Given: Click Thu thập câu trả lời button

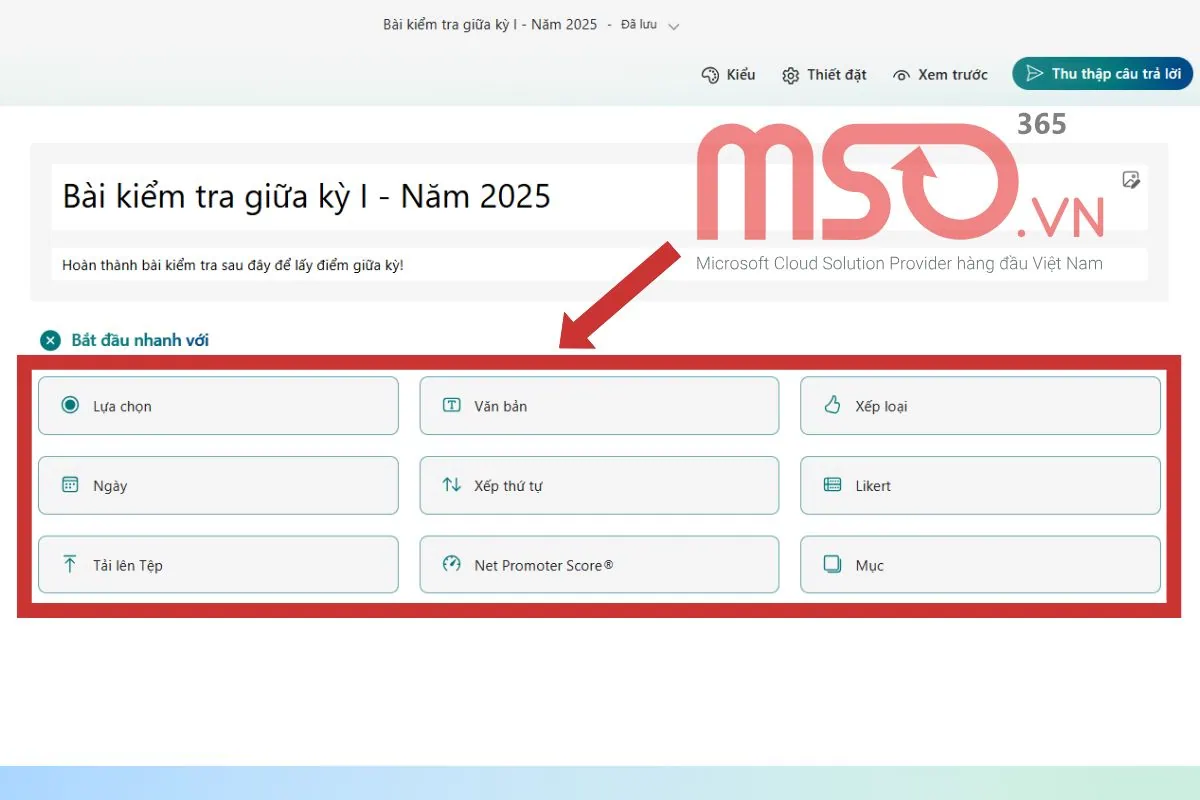Looking at the screenshot, I should click(x=1102, y=74).
